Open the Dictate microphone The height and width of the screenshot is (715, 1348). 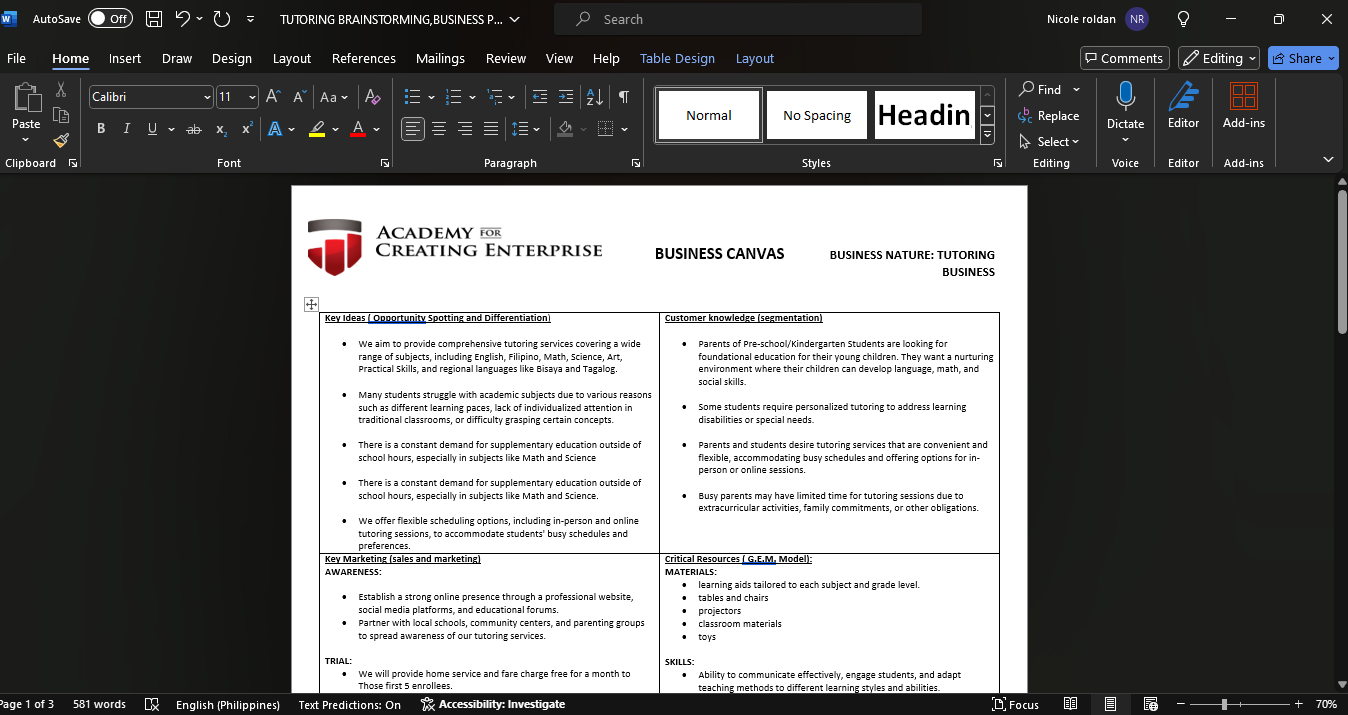point(1125,107)
